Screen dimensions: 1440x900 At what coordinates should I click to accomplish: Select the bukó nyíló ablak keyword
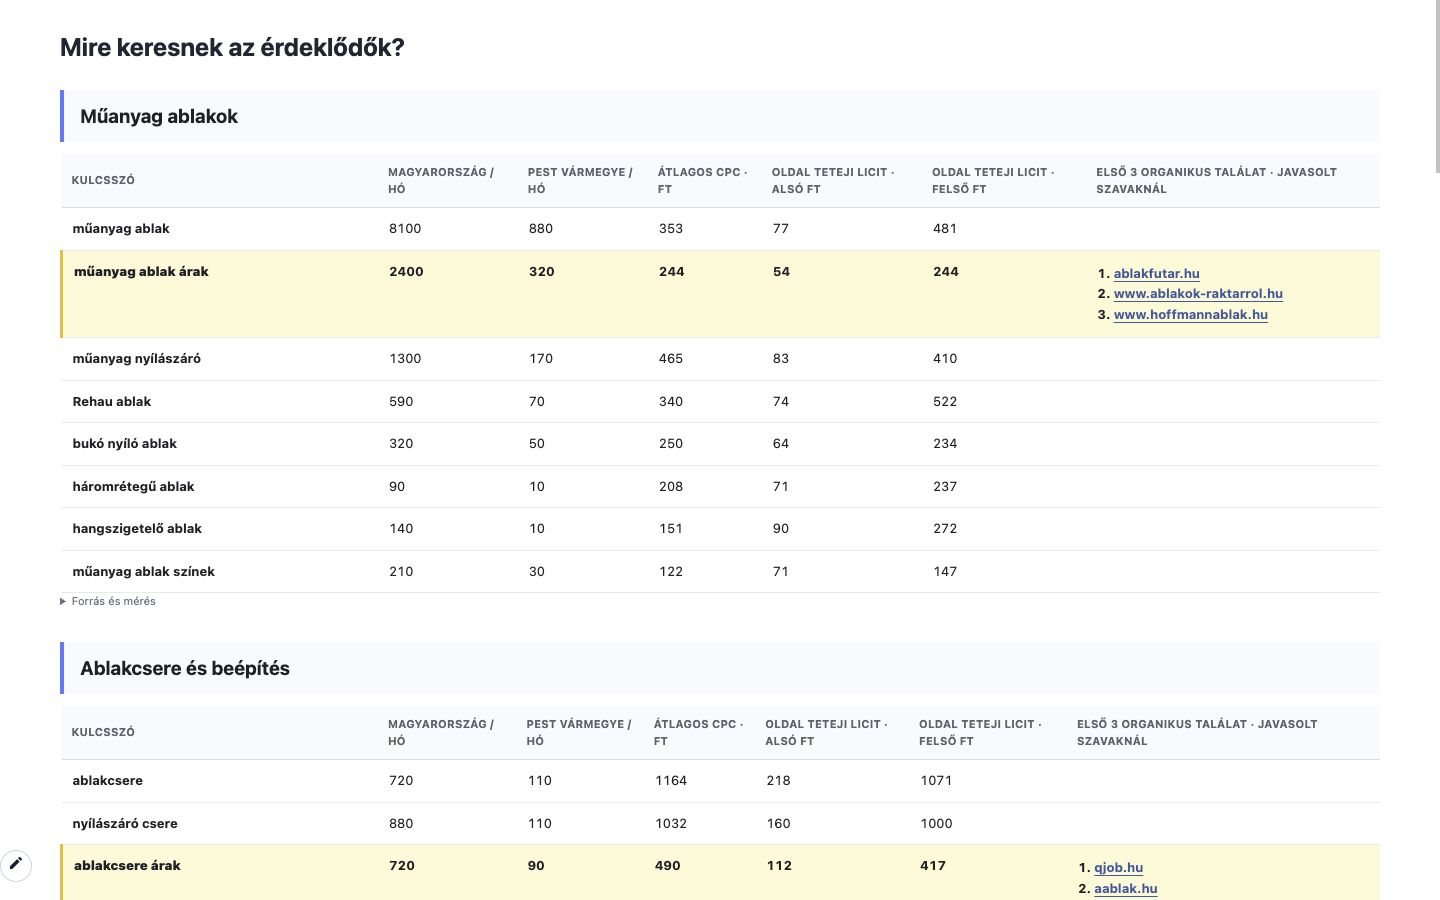pyautogui.click(x=124, y=443)
